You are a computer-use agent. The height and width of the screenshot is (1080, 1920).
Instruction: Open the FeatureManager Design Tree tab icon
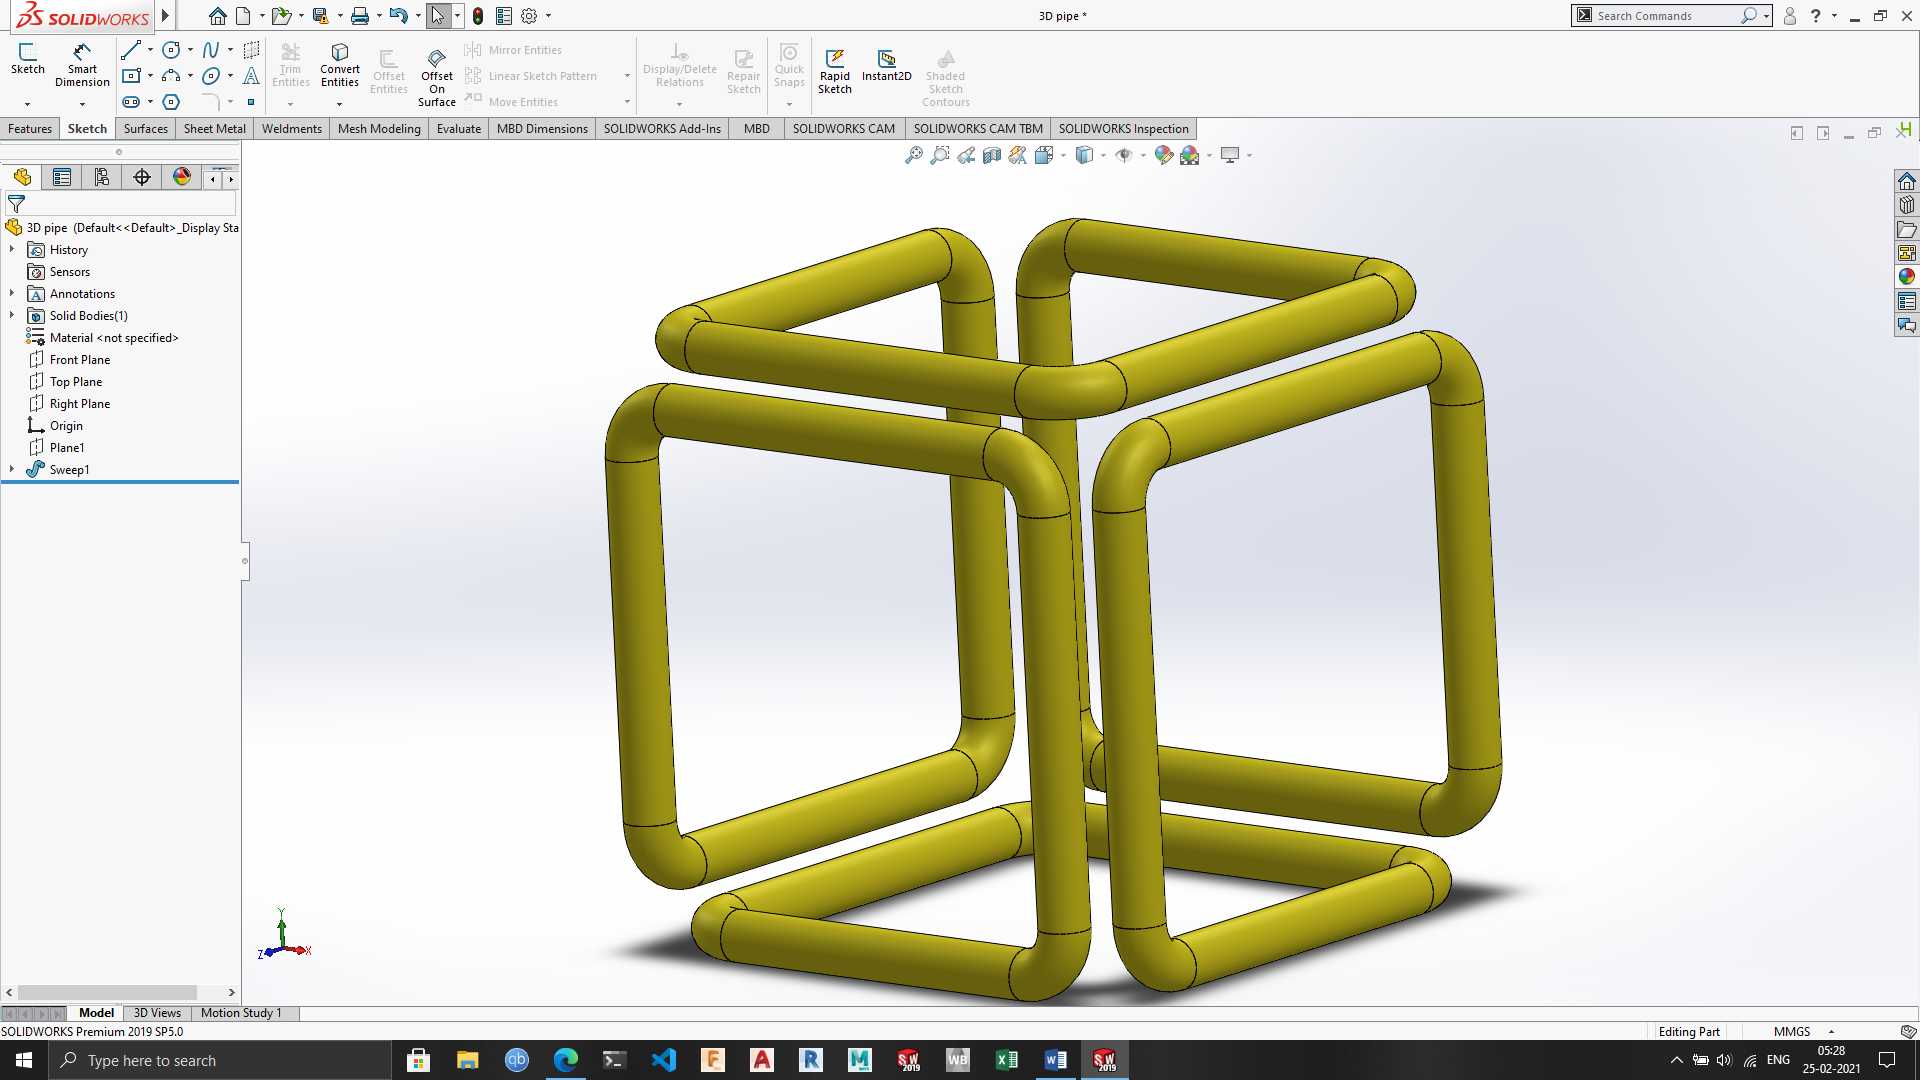[22, 177]
